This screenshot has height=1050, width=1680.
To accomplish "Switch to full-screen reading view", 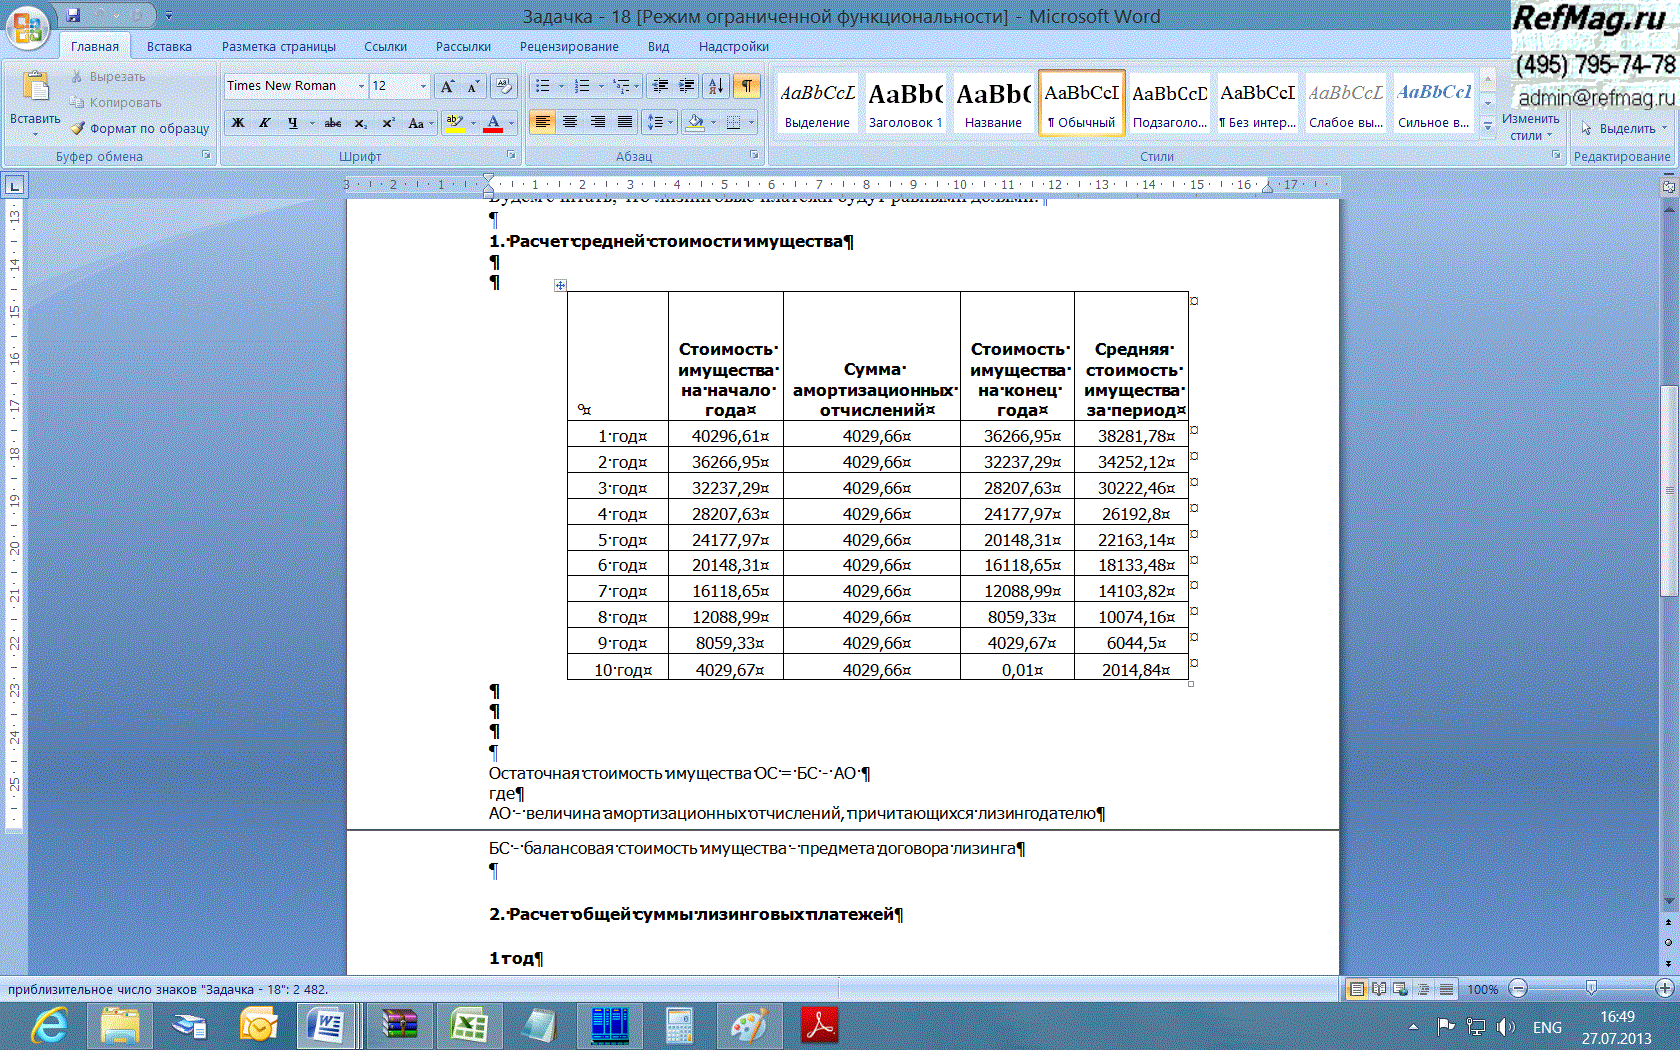I will [1379, 989].
